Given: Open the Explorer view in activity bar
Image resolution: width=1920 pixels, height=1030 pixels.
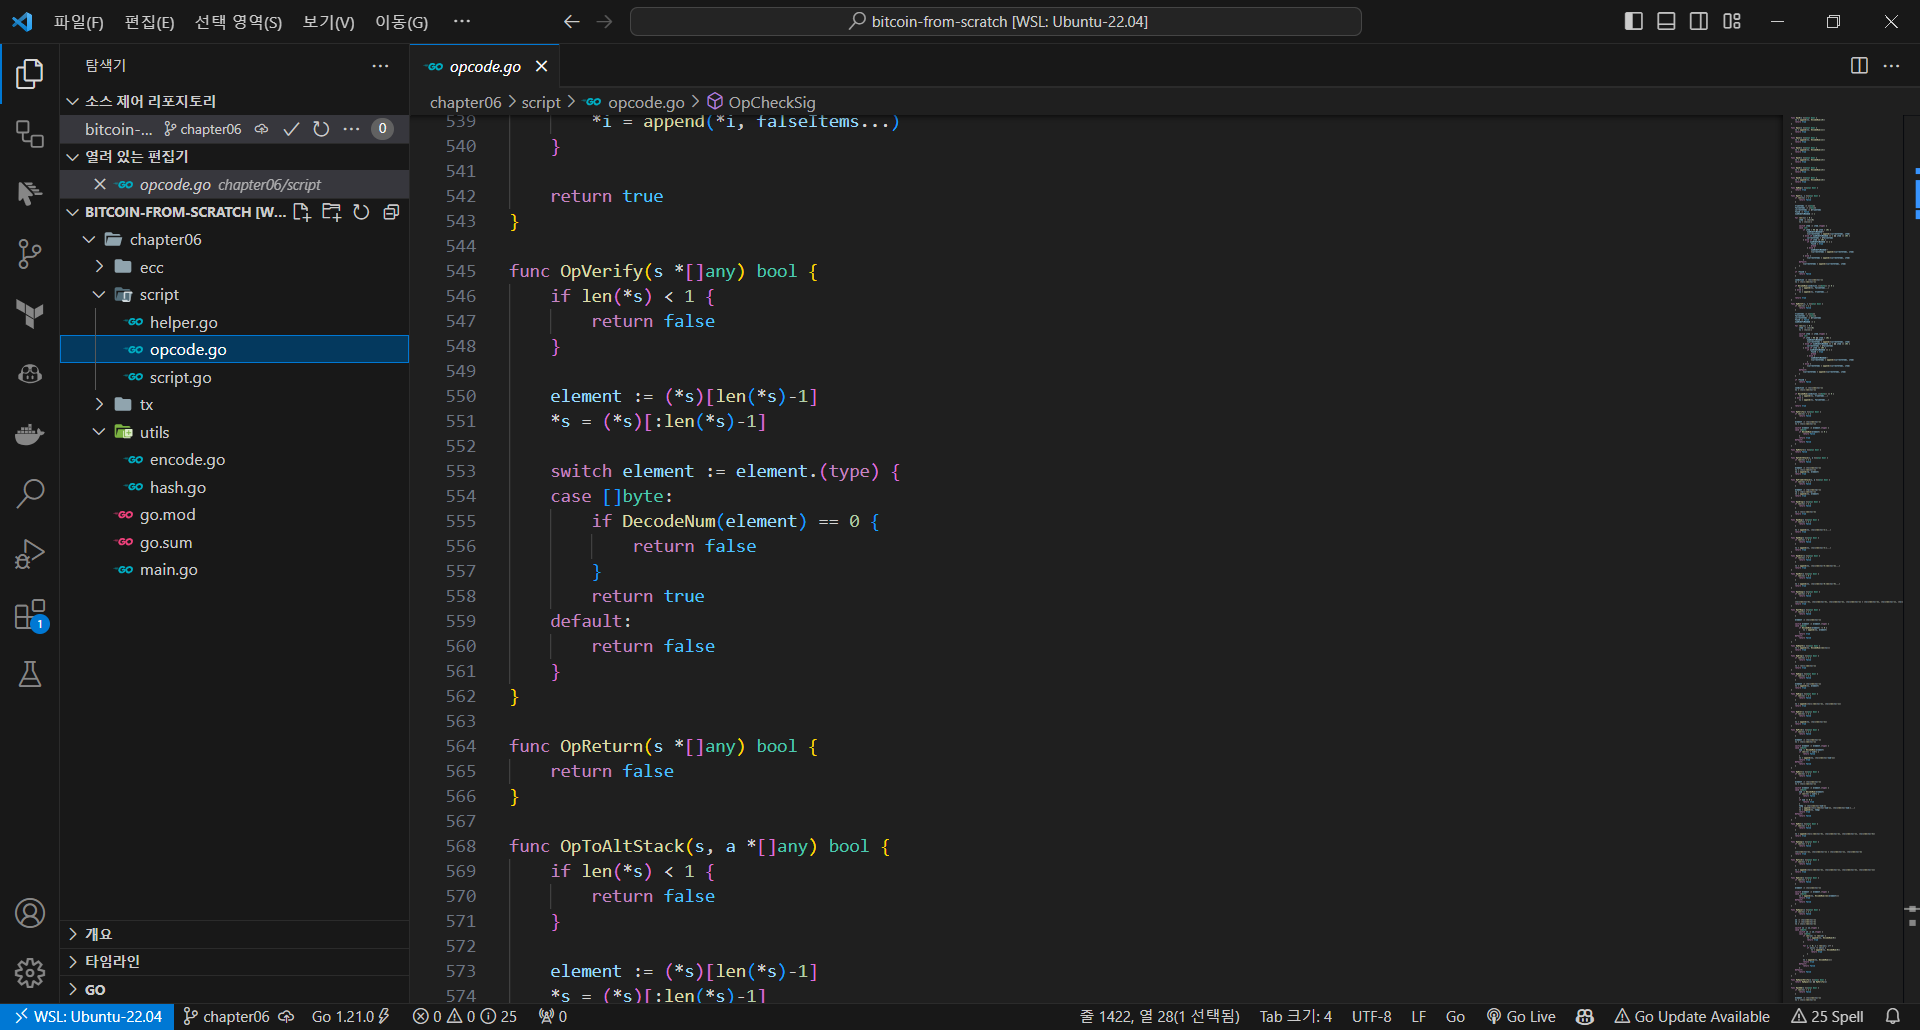Looking at the screenshot, I should [x=30, y=73].
